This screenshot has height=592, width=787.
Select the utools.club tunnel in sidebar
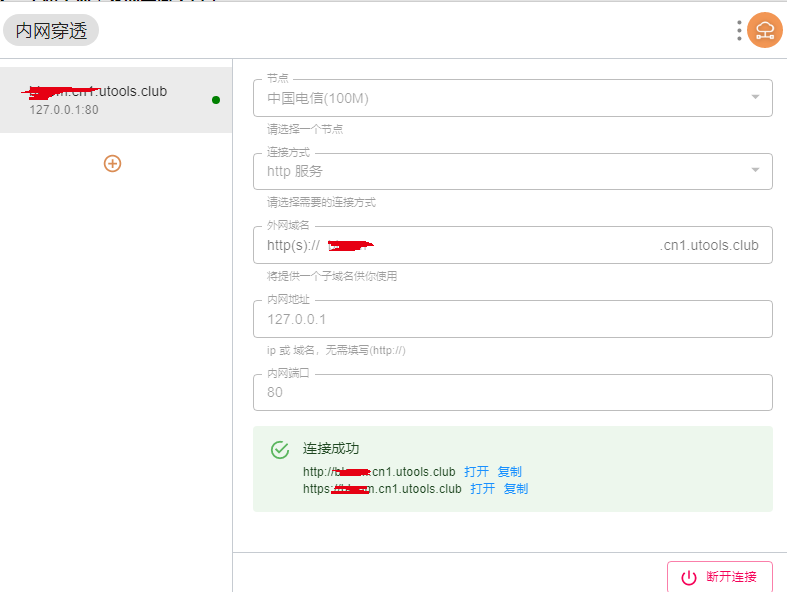coord(116,100)
